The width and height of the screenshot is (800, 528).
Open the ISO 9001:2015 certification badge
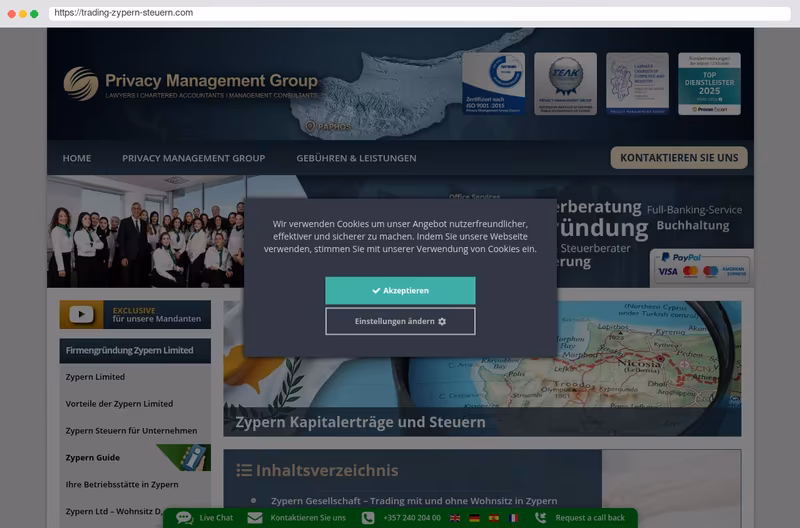tap(493, 84)
